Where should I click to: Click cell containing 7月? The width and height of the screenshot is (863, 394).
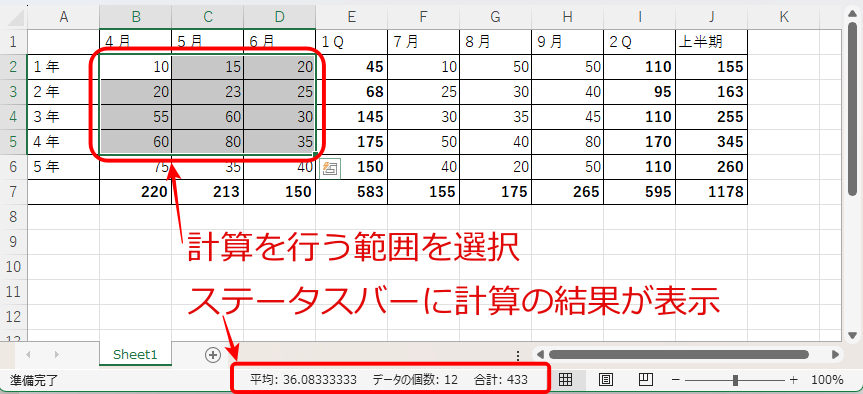423,42
